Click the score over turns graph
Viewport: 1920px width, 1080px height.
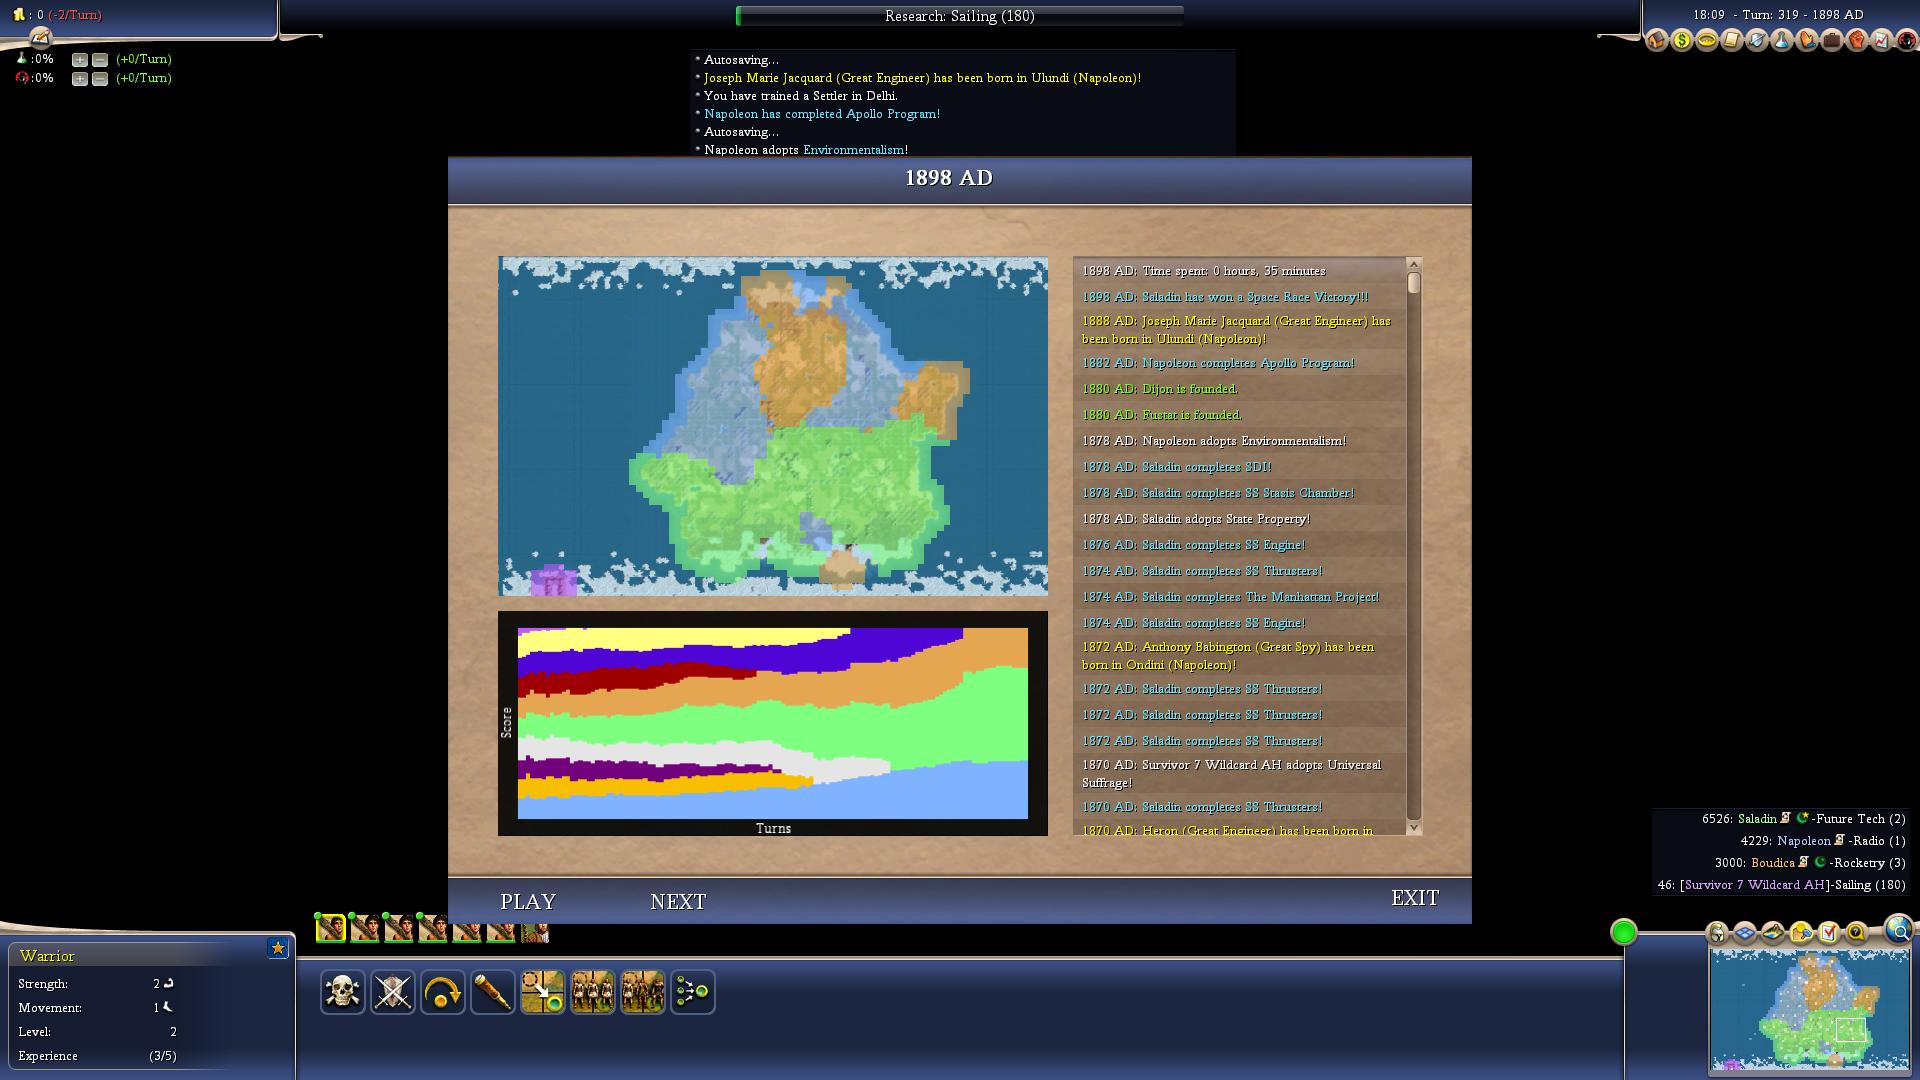coord(773,723)
